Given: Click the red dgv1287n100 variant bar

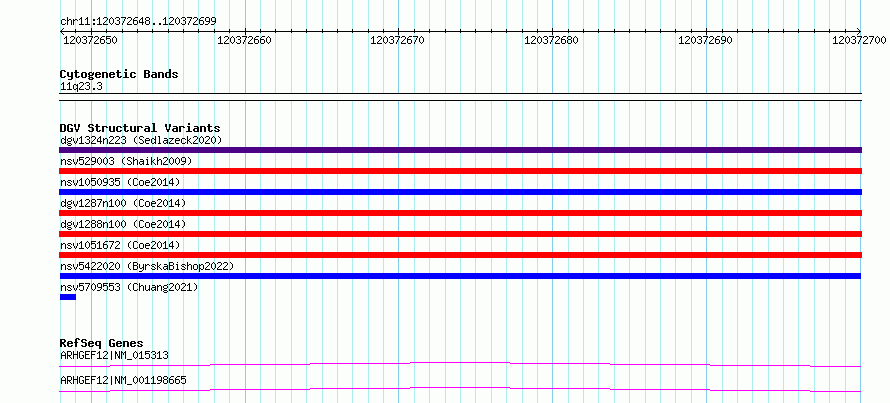Looking at the screenshot, I should tap(460, 213).
